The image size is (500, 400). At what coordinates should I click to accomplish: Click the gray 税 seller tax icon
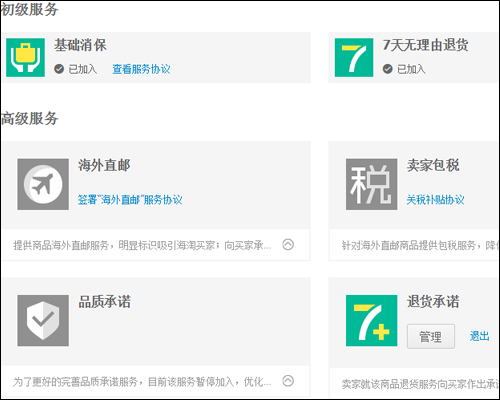click(371, 184)
